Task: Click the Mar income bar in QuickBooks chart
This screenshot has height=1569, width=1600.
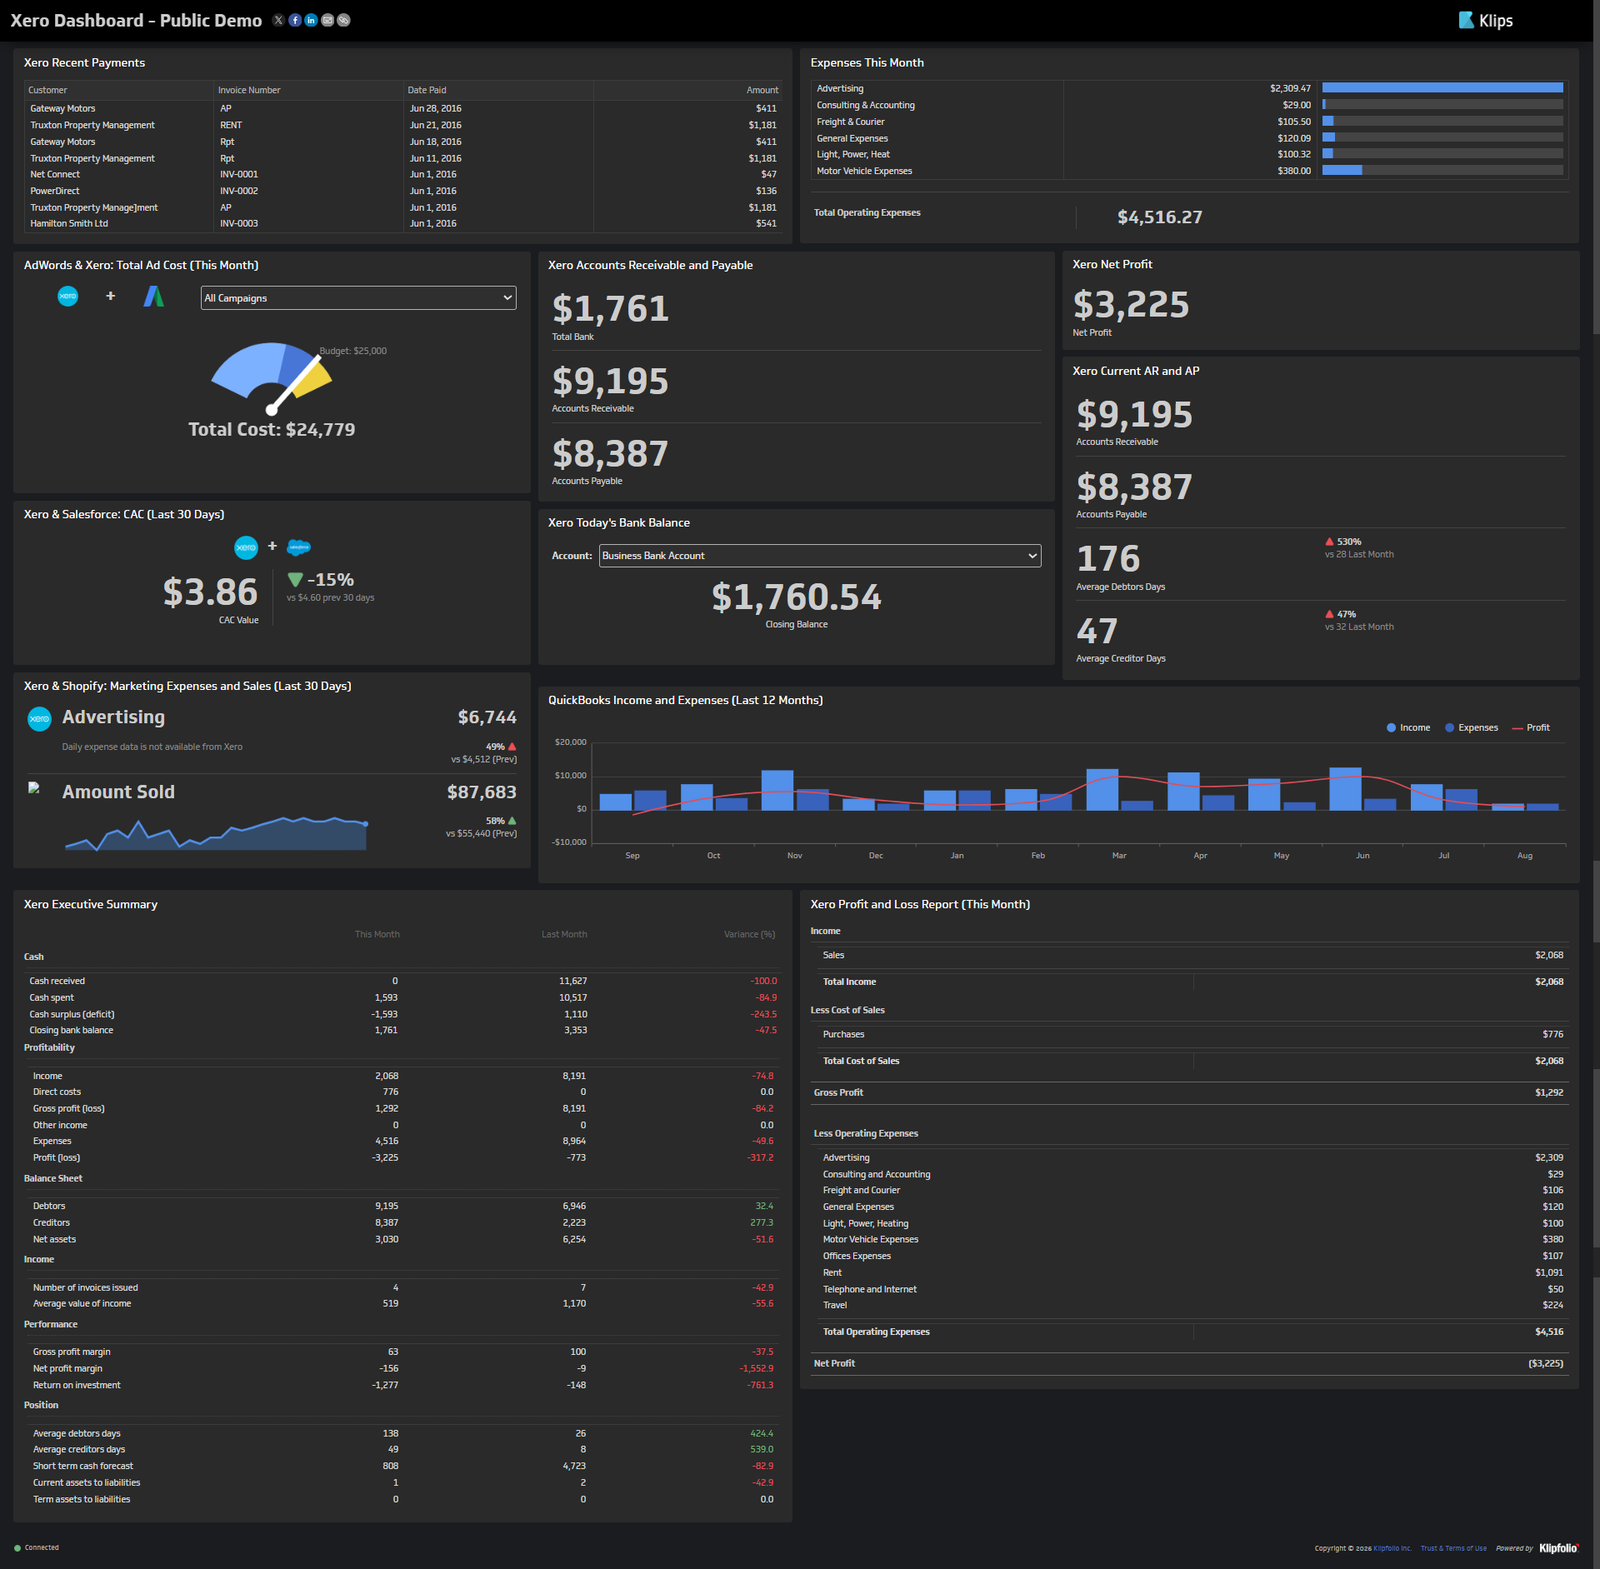Action: click(x=1102, y=789)
